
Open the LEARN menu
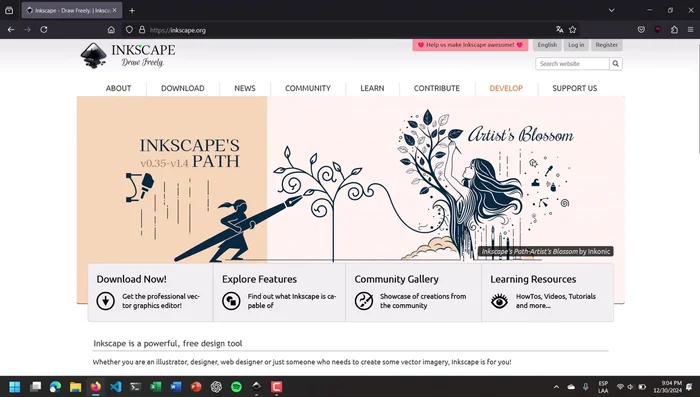tap(372, 88)
